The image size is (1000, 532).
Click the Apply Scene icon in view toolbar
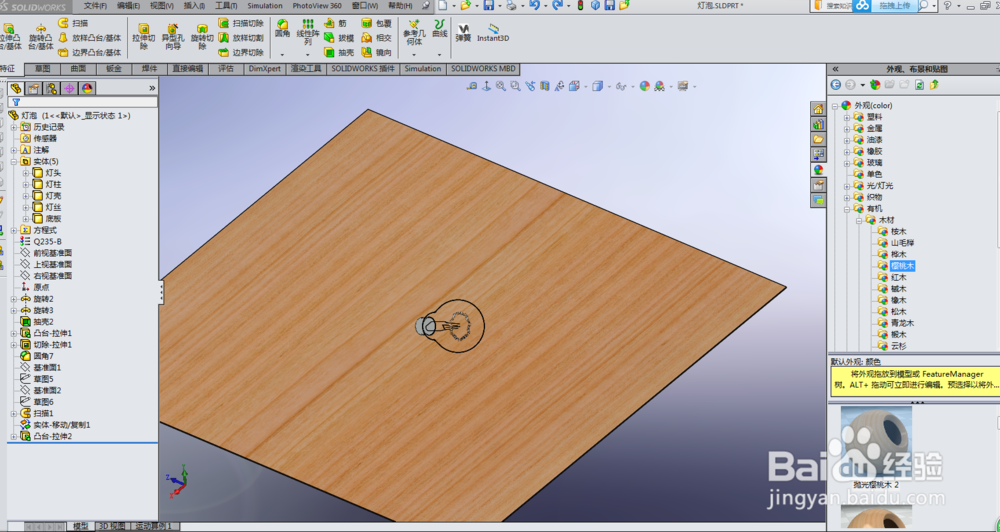(x=659, y=86)
